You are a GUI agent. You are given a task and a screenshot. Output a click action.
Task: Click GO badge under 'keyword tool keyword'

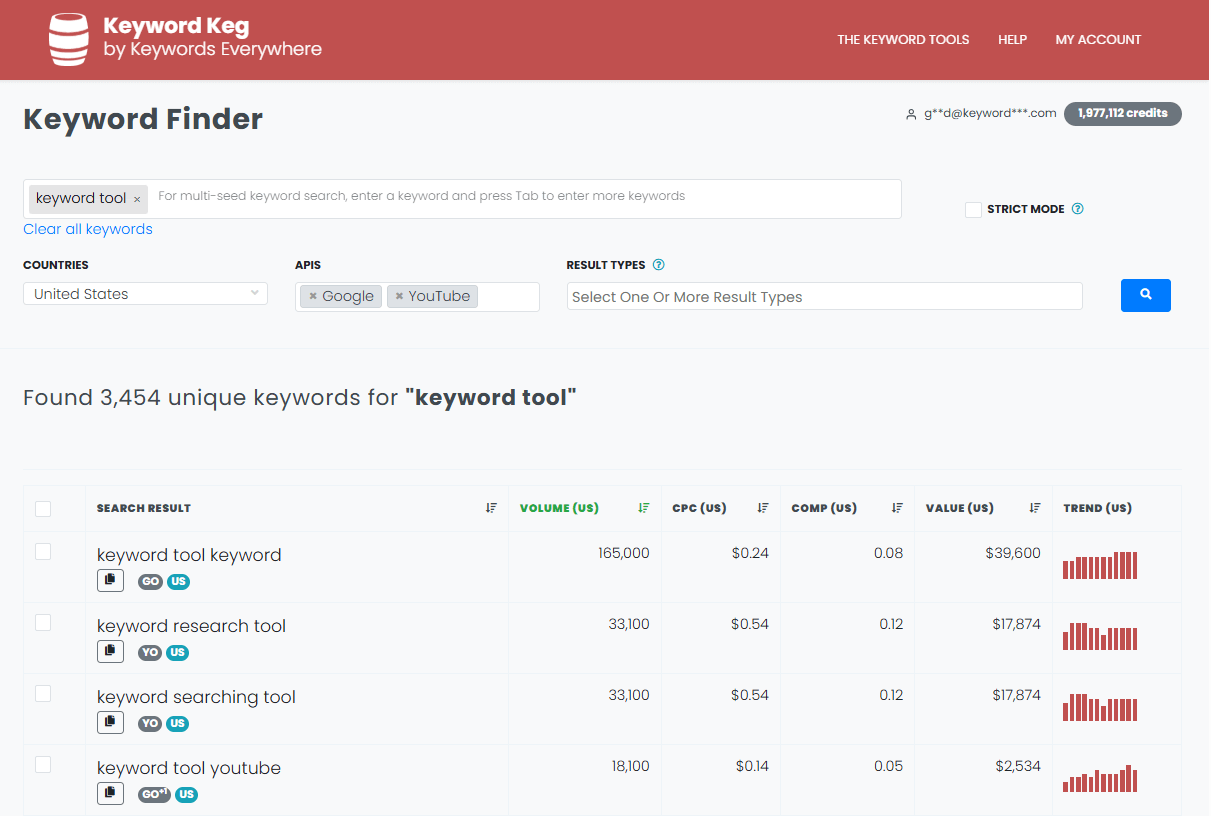150,581
